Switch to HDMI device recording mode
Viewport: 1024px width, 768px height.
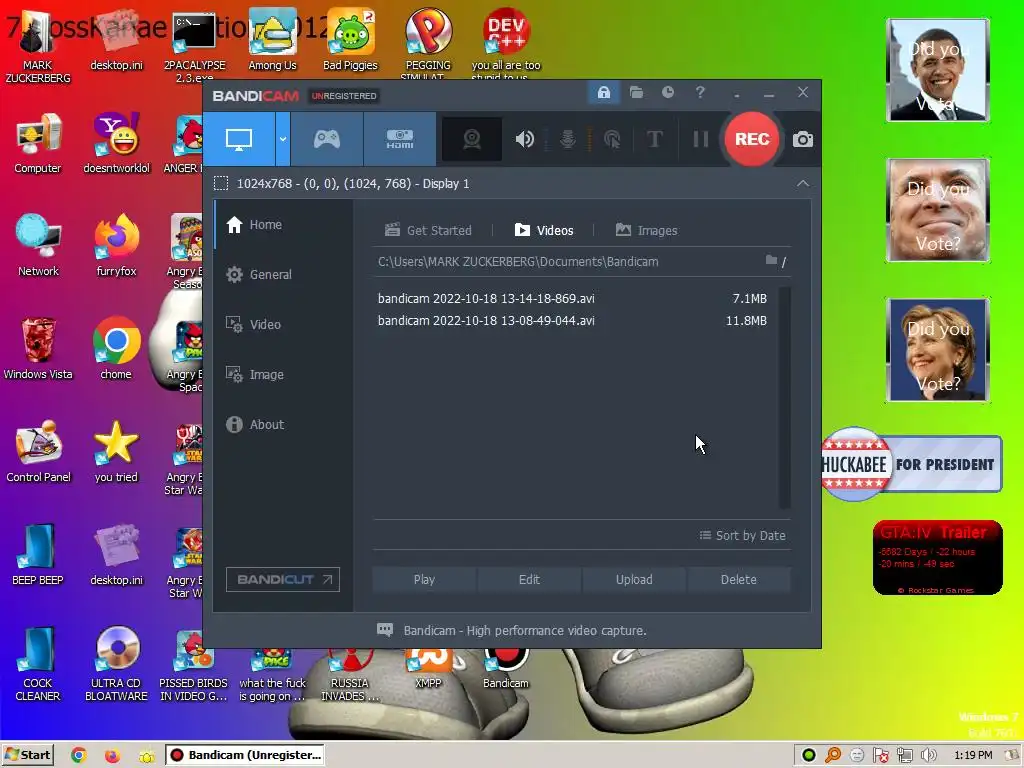[400, 139]
